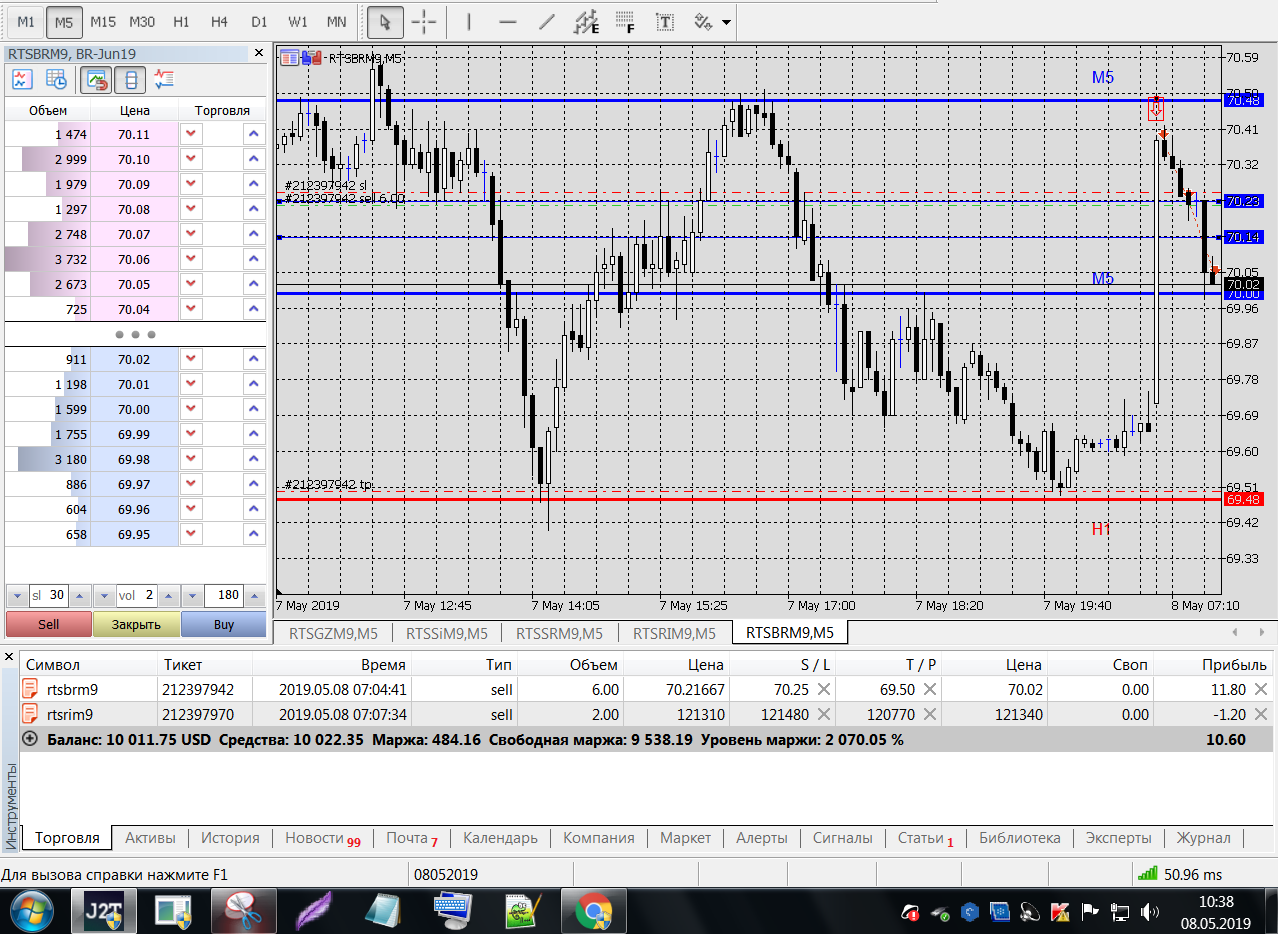Click the equidistant channel tool icon
The image size is (1278, 934).
(x=588, y=21)
